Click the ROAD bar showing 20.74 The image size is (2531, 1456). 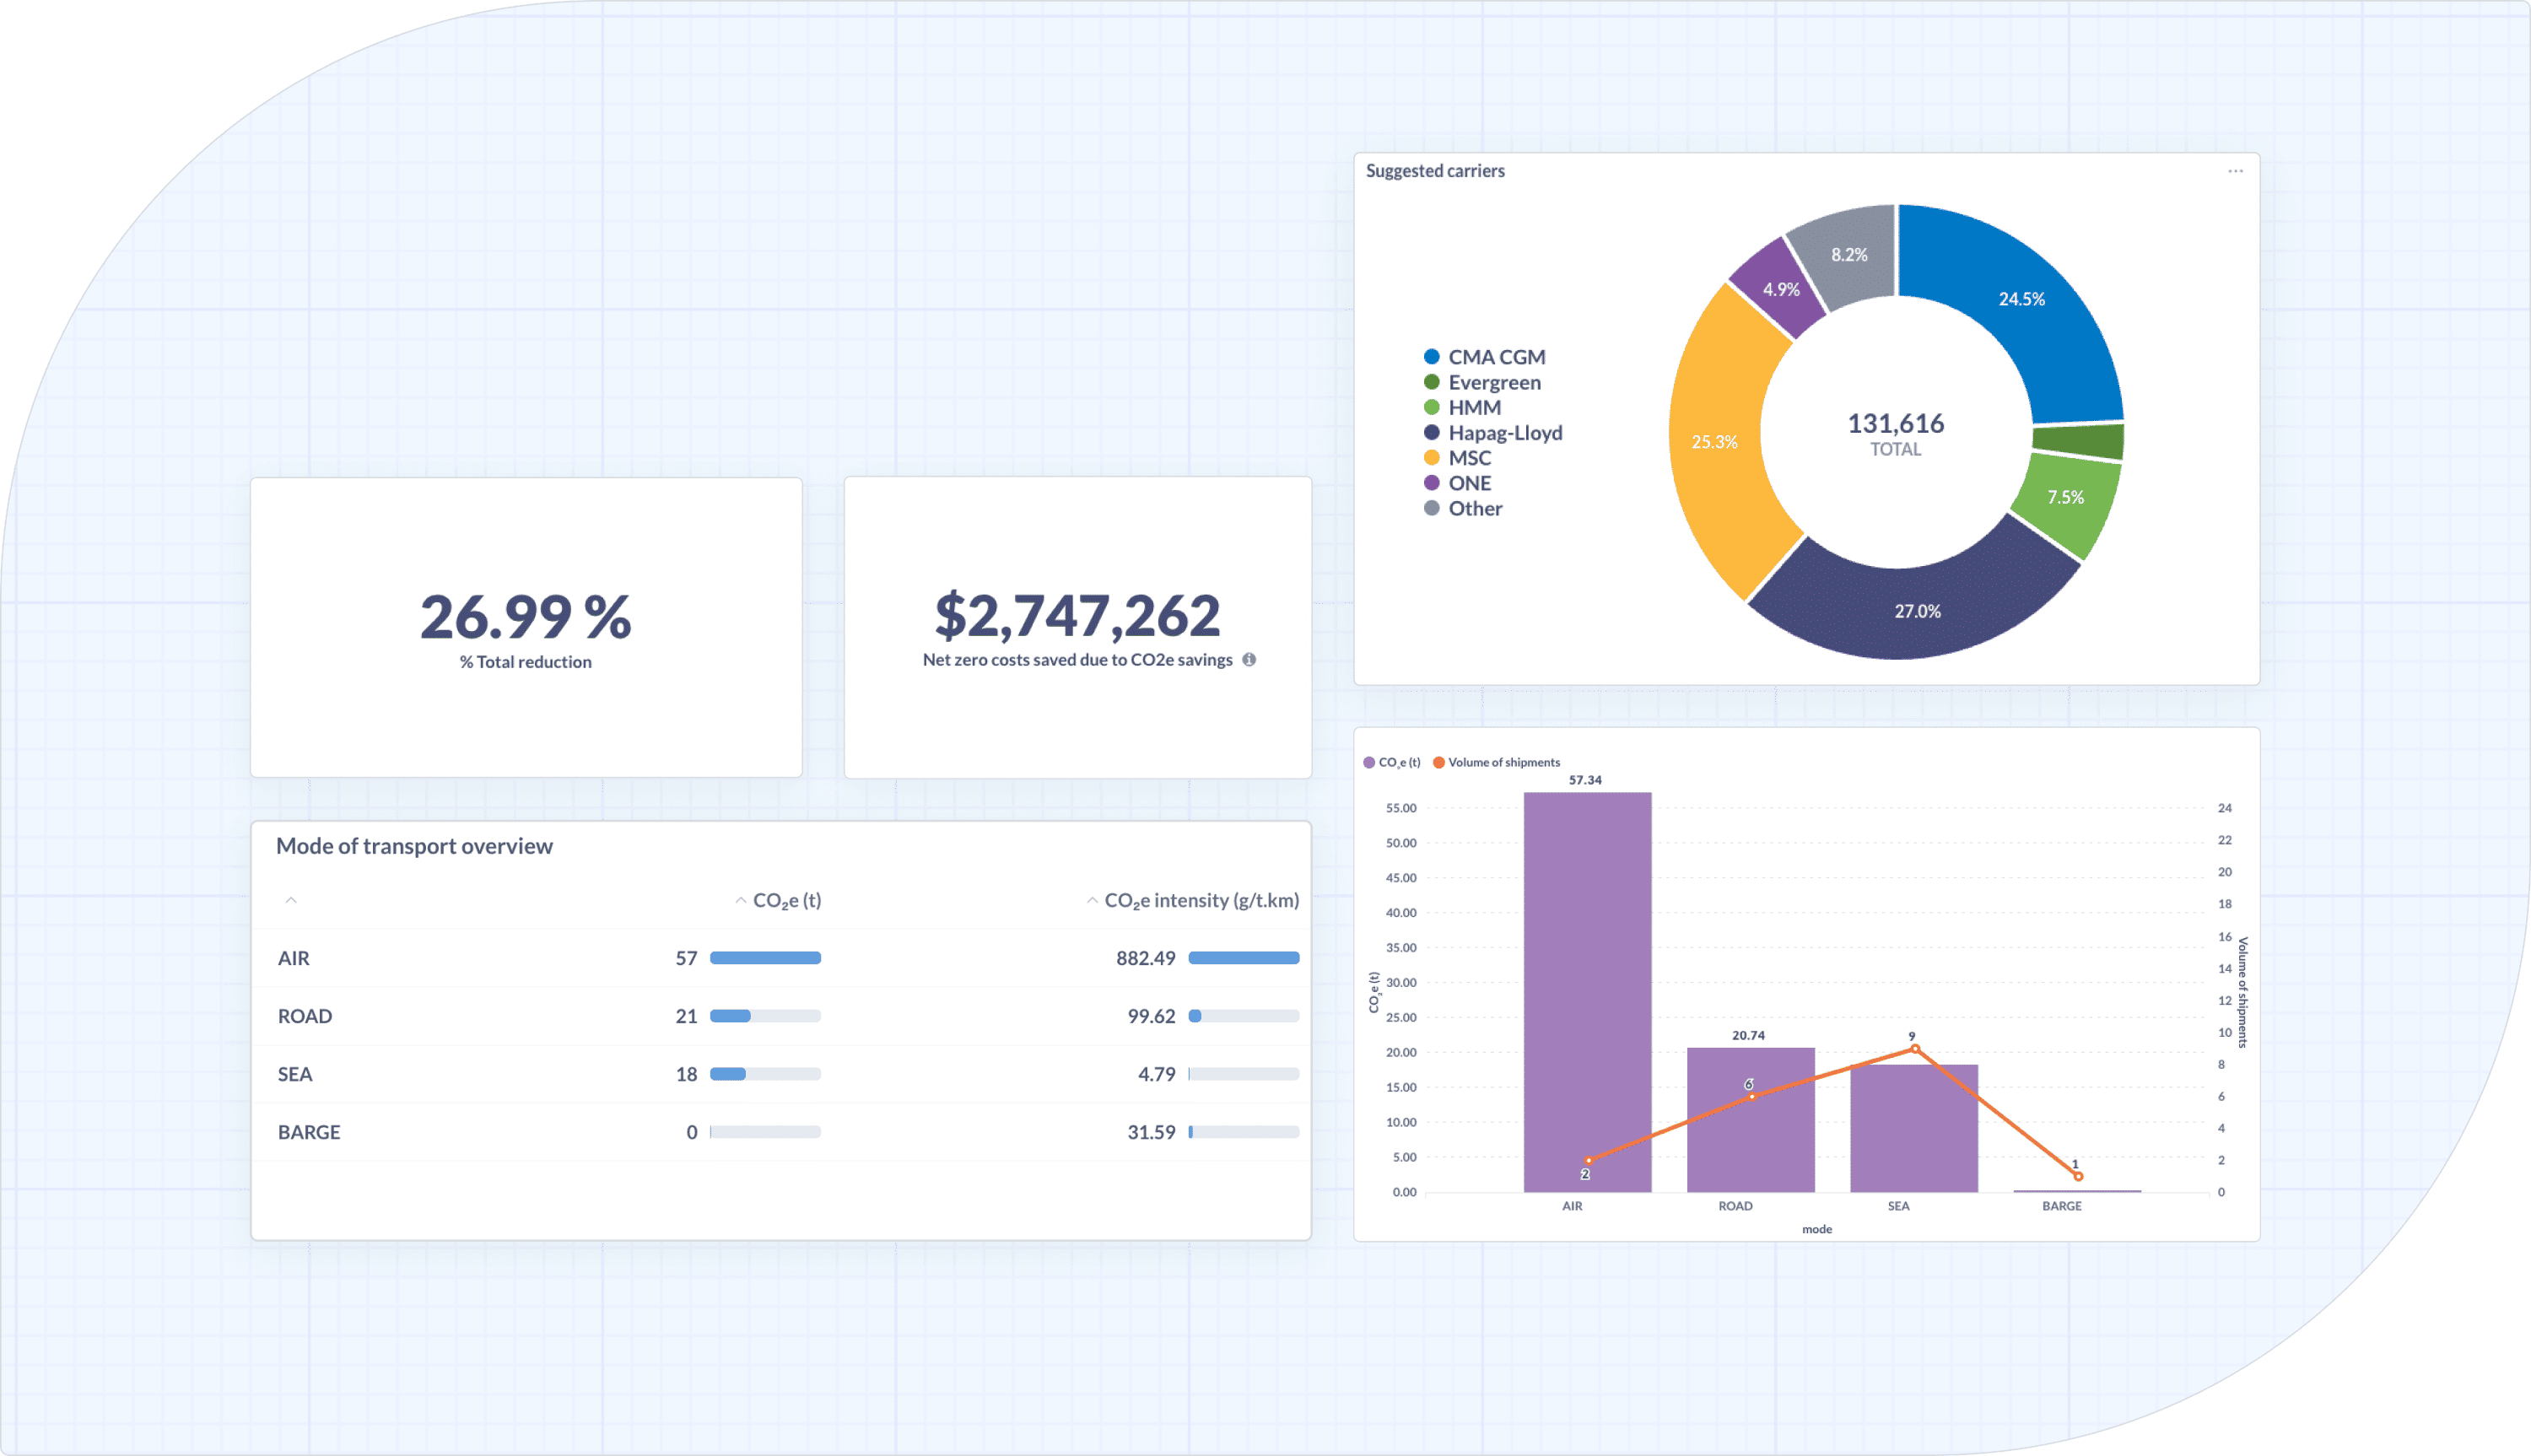click(1749, 1140)
